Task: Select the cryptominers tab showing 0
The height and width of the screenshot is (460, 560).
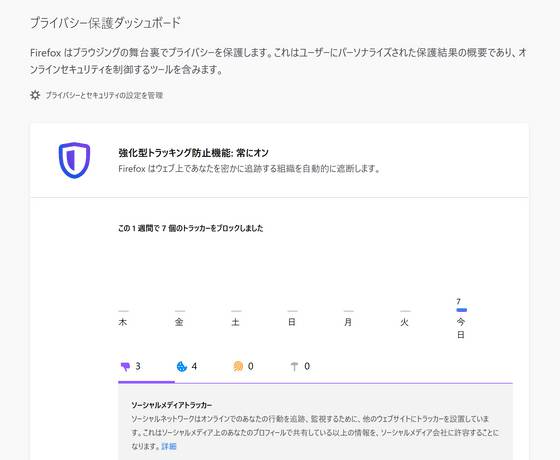Action: [300, 366]
